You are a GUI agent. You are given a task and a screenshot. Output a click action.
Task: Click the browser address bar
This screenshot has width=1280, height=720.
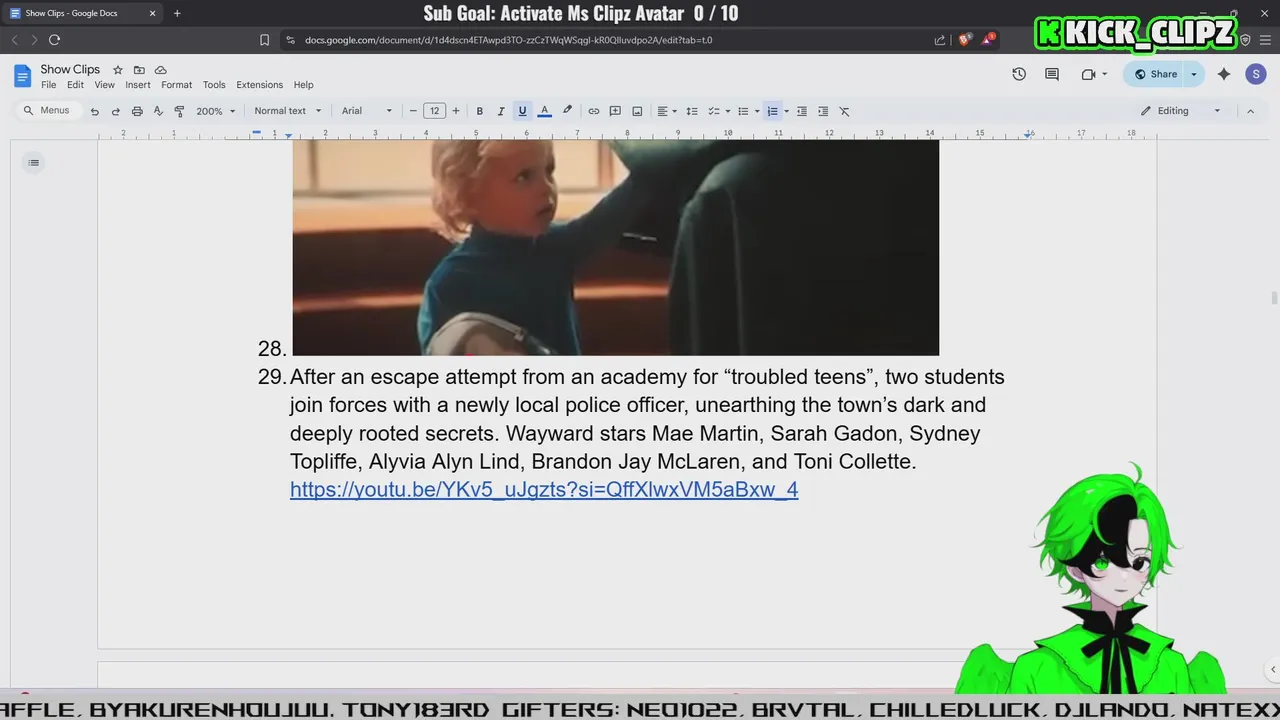tap(600, 40)
